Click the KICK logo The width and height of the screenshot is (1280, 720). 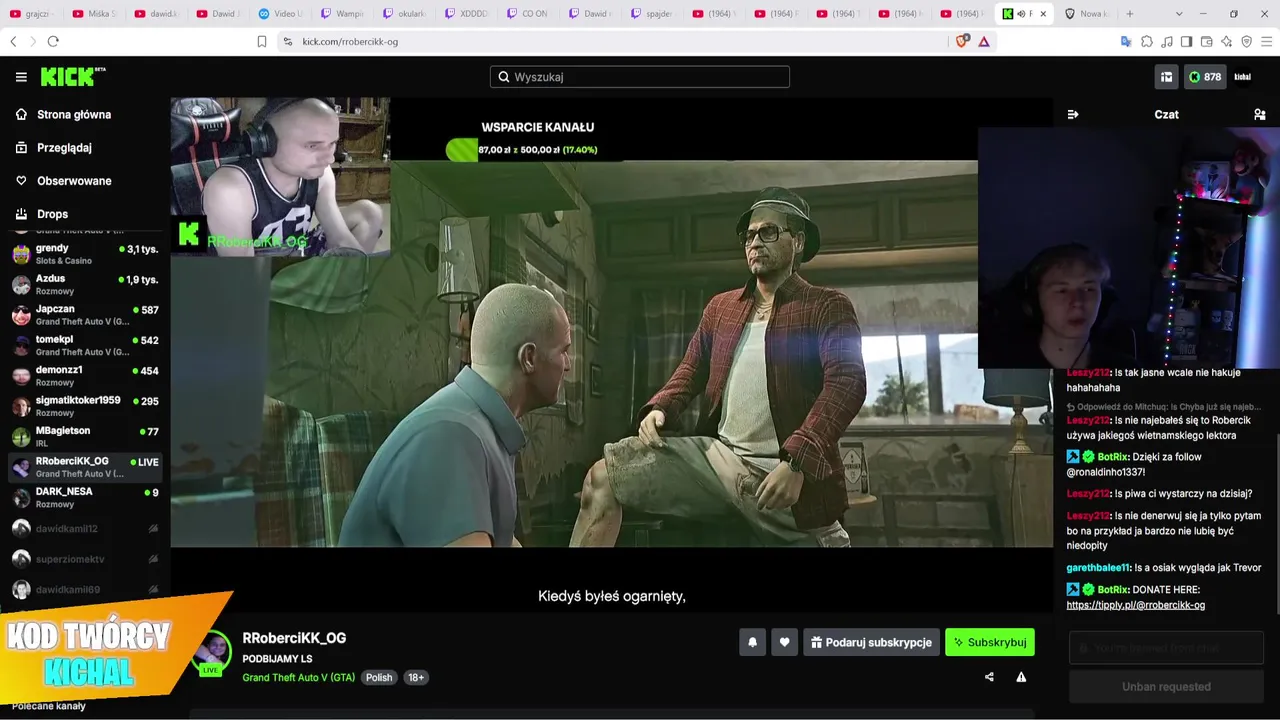(72, 77)
